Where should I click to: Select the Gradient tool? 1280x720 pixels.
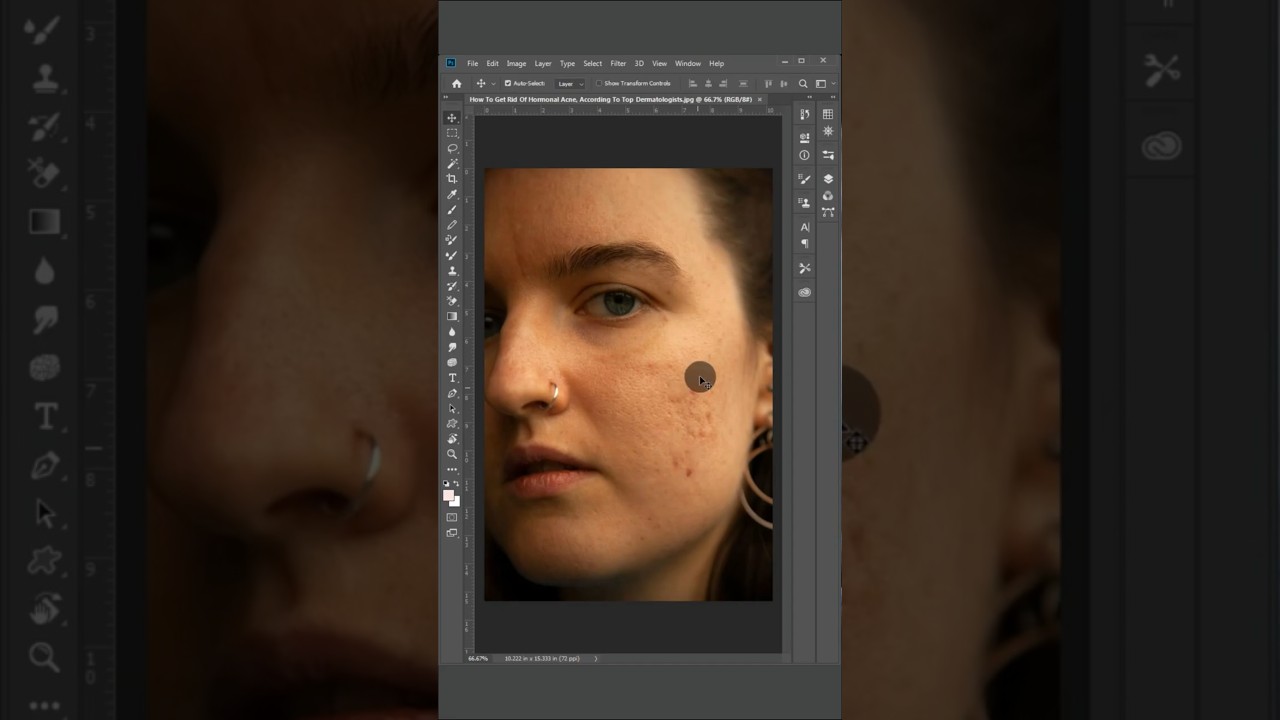(452, 316)
